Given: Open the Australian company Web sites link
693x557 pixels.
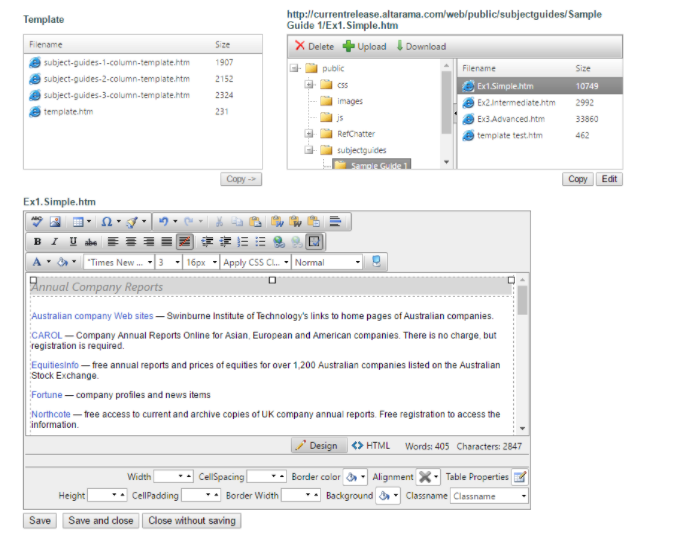Looking at the screenshot, I should tap(92, 316).
